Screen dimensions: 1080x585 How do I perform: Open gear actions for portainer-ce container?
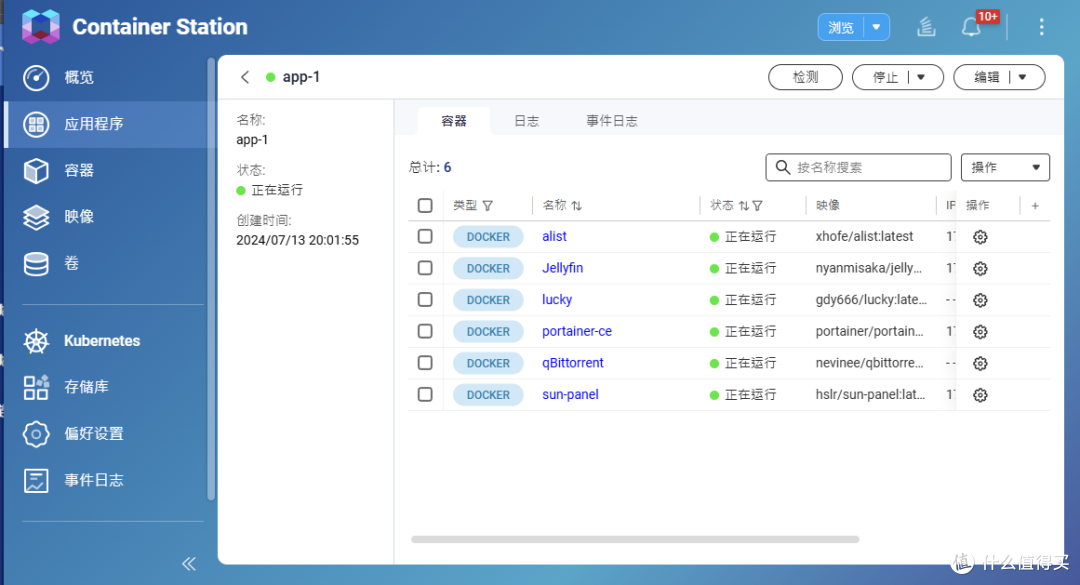980,332
